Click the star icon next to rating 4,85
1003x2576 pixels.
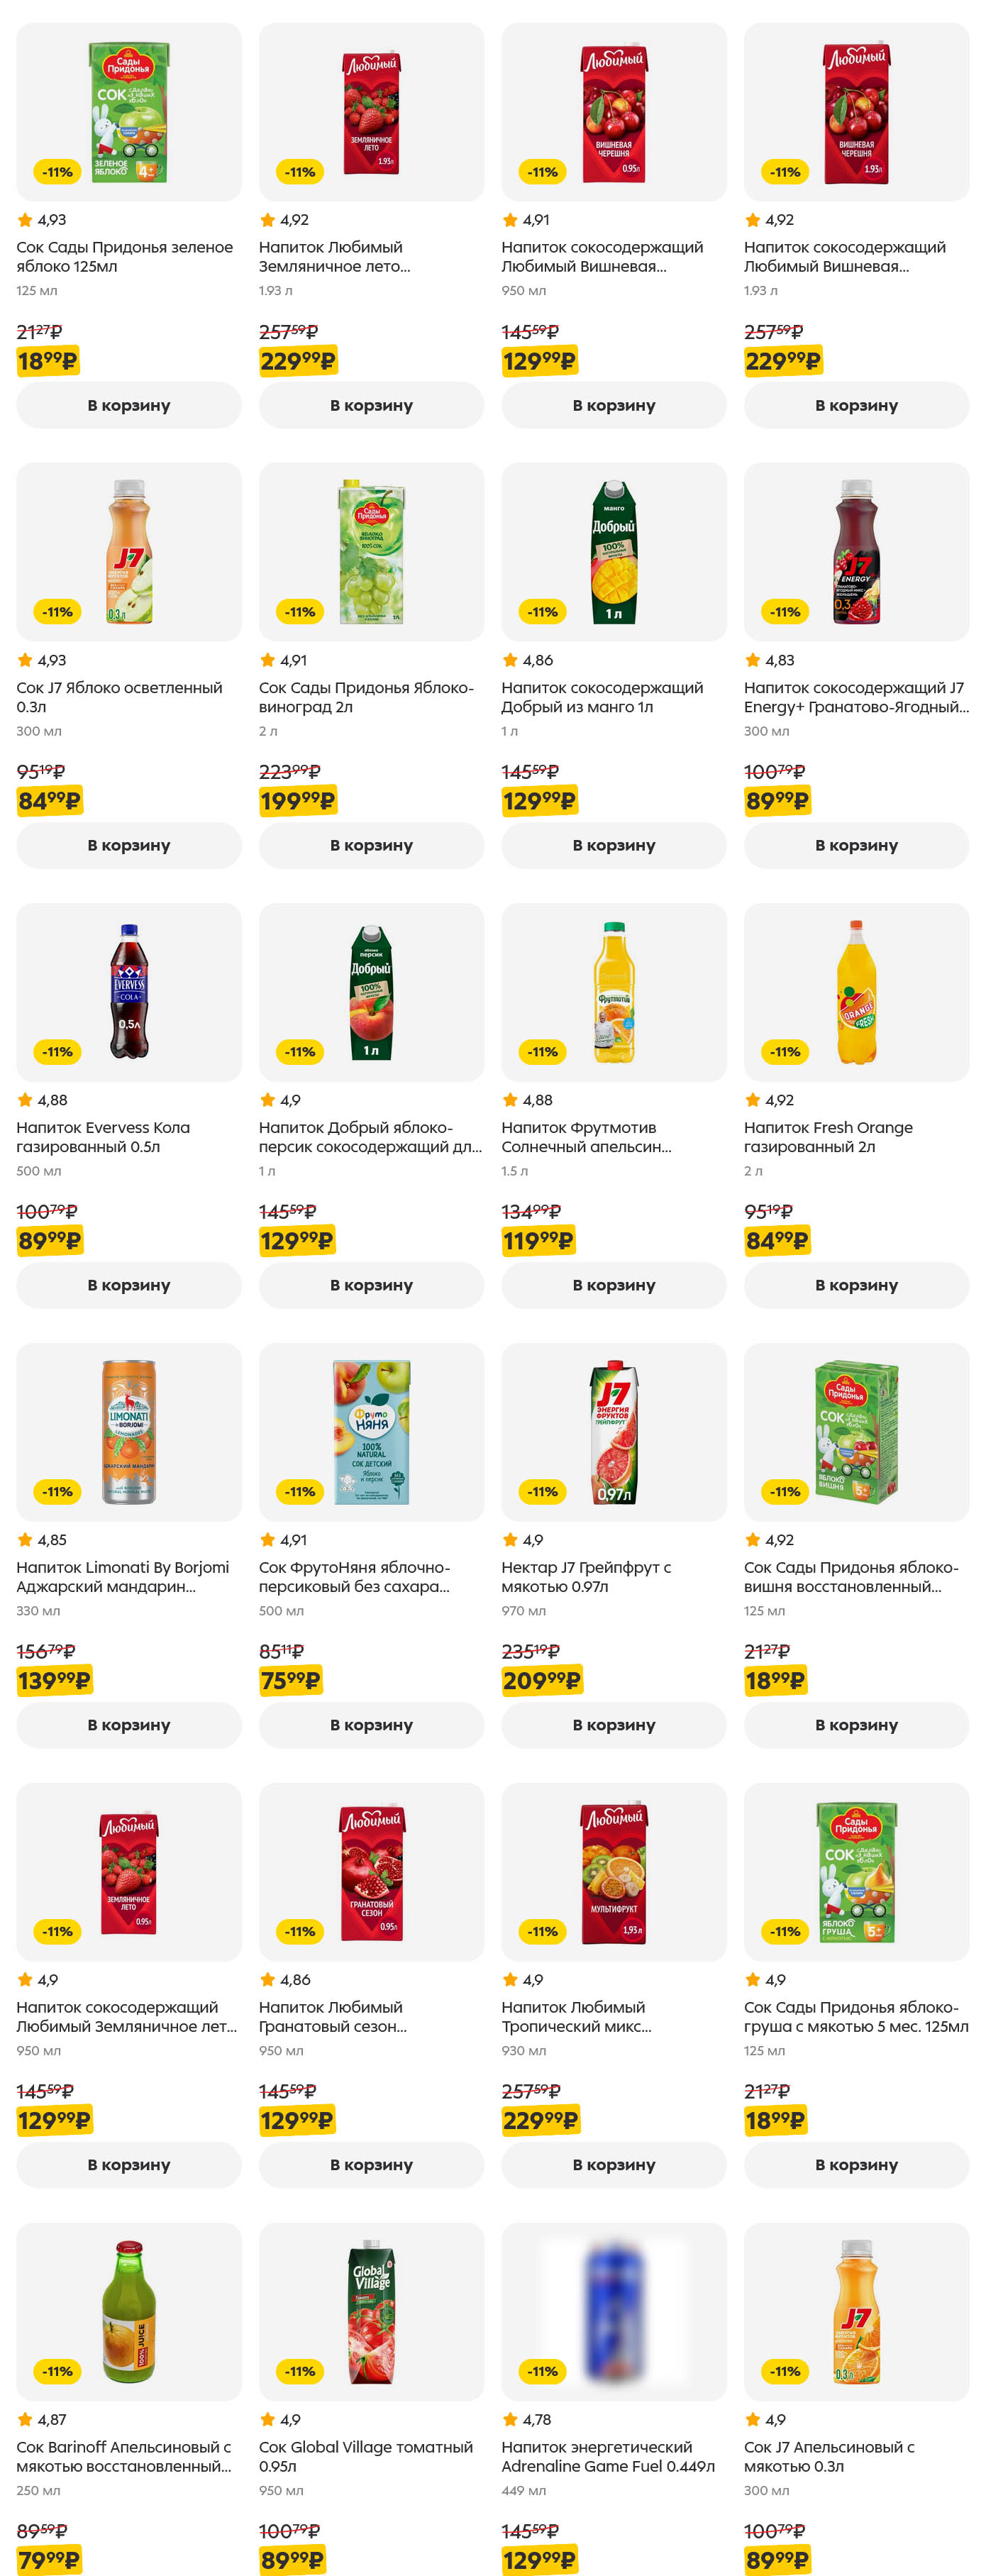coord(25,1540)
